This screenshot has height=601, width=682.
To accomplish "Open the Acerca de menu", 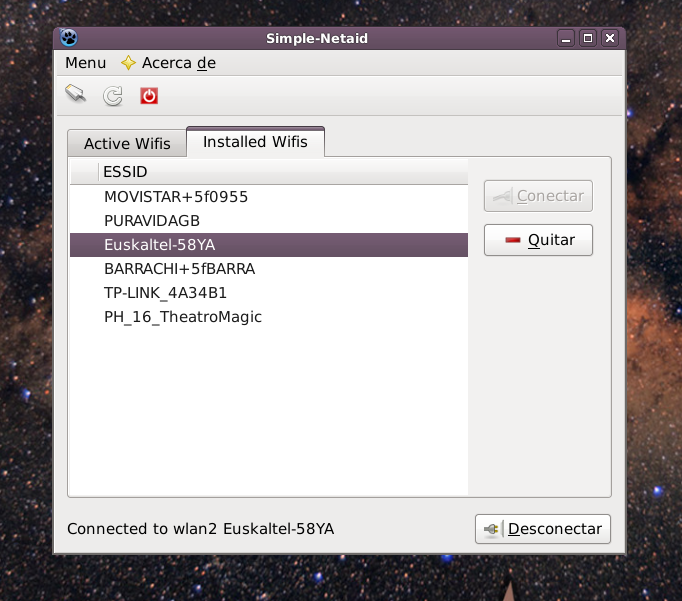I will [168, 63].
